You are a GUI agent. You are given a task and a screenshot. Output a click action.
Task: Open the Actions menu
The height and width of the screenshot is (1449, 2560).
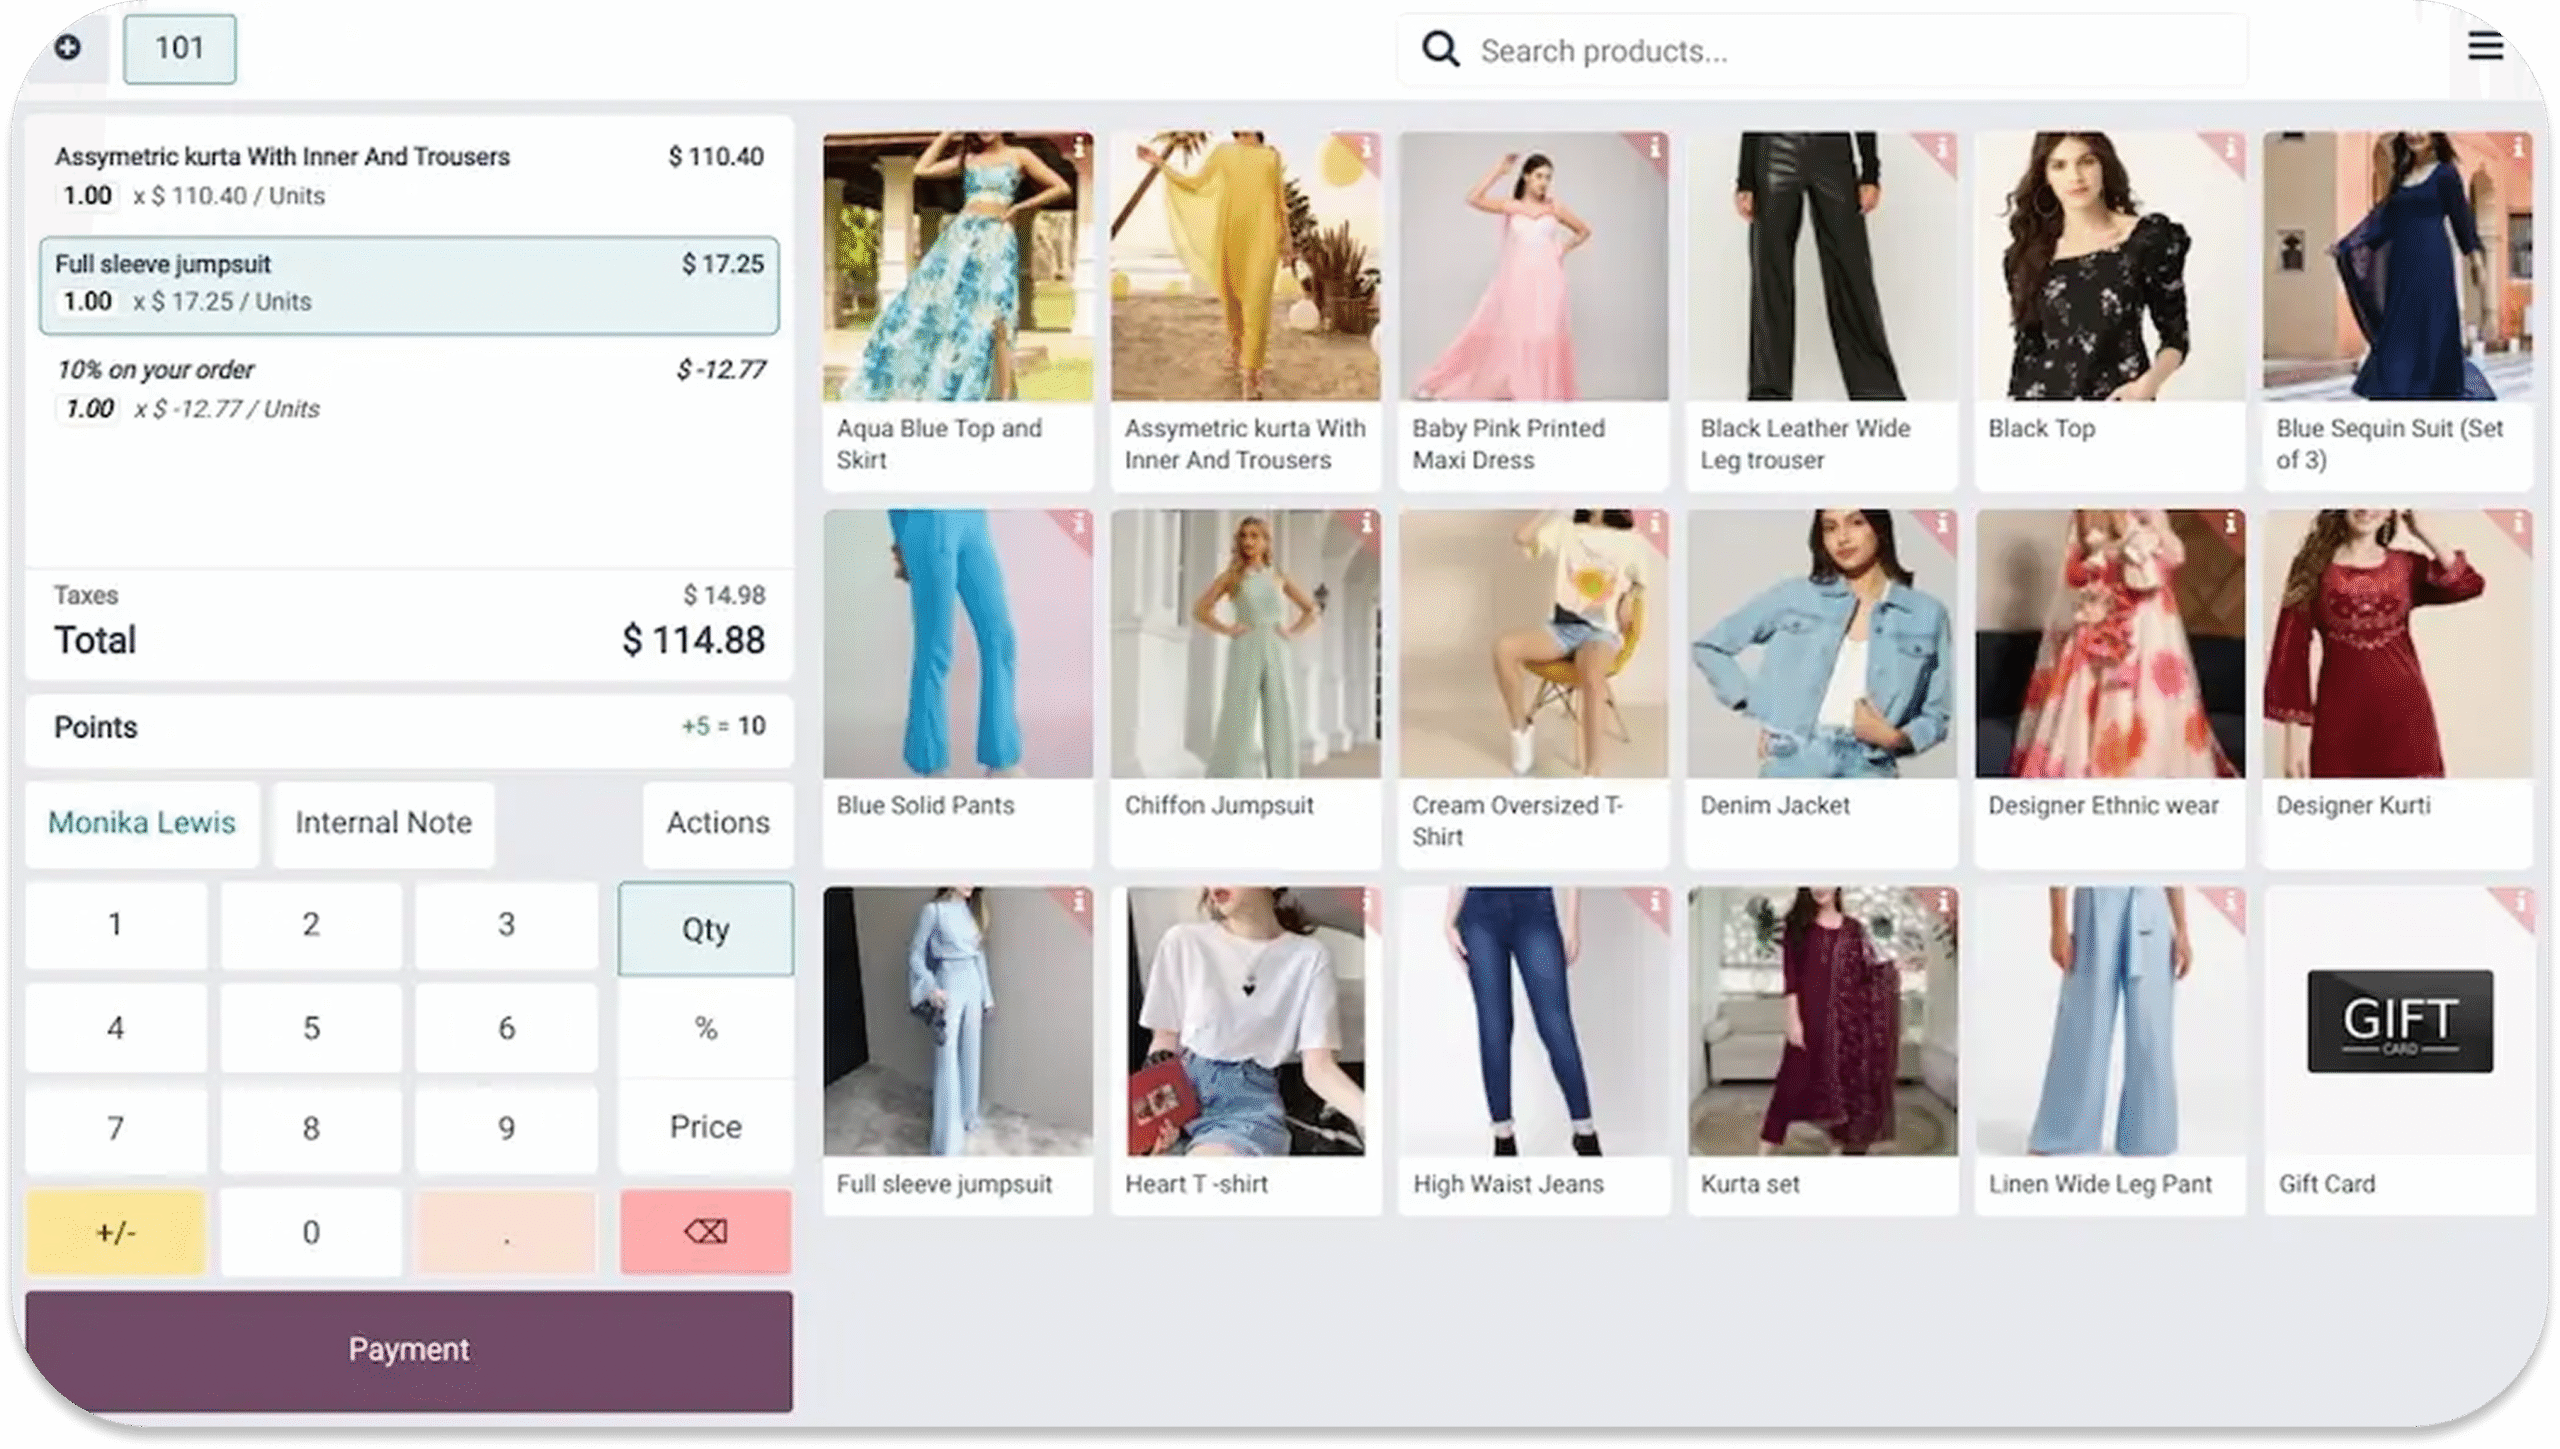[717, 823]
